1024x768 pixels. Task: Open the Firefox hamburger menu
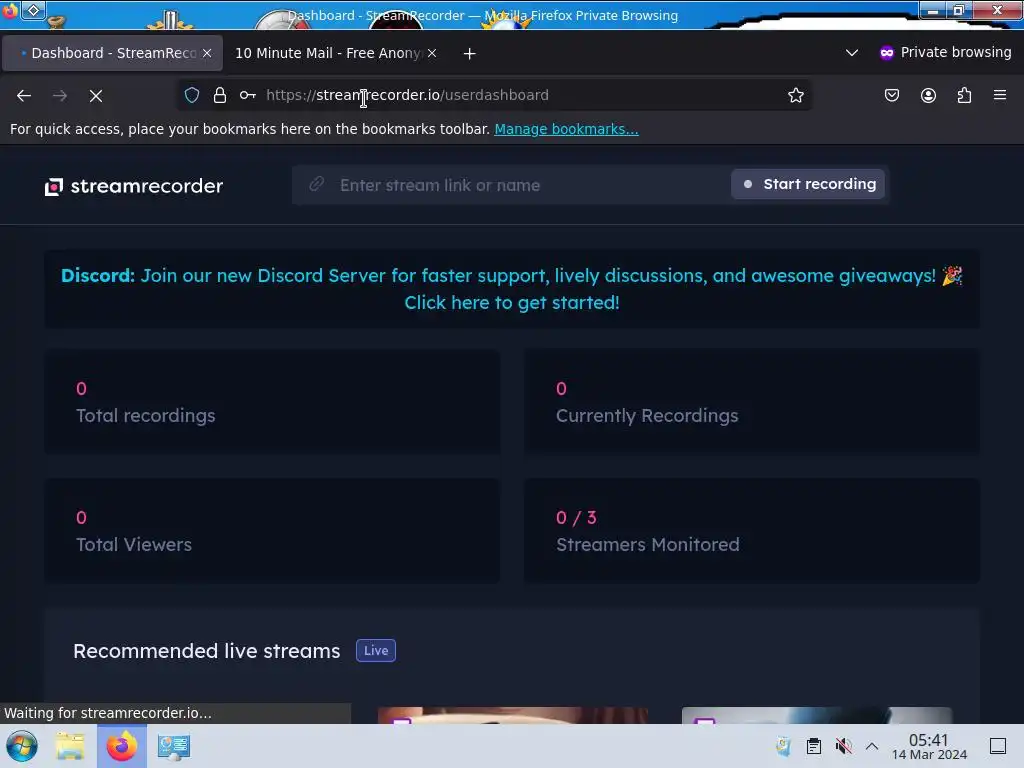point(1000,95)
